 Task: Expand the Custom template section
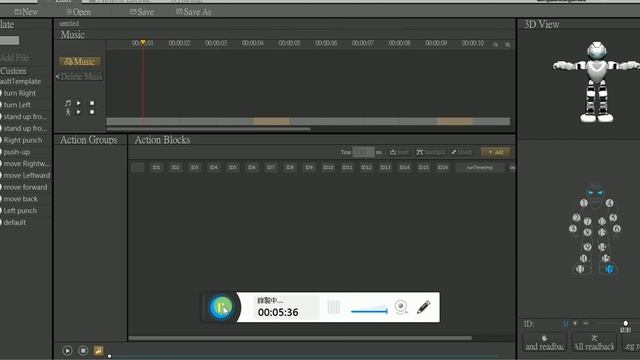[13, 71]
